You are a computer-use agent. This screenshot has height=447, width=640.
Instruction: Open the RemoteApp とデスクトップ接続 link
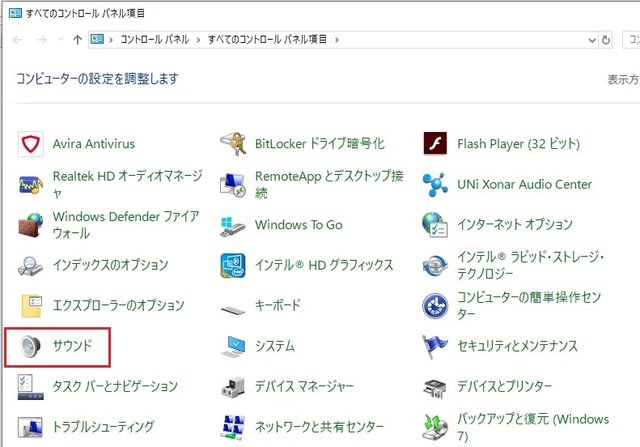[x=329, y=184]
